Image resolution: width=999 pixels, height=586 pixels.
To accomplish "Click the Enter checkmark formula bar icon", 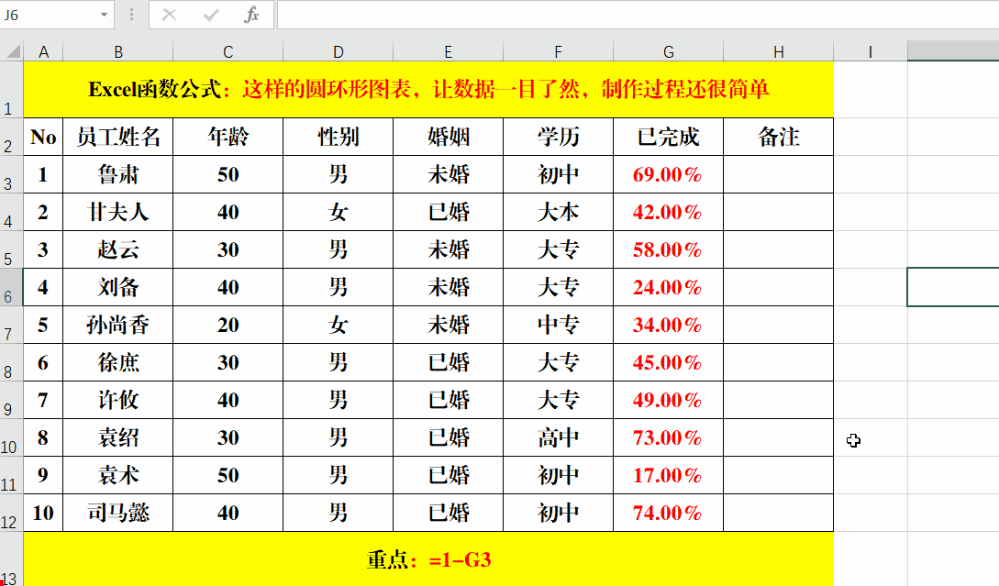I will pos(211,14).
